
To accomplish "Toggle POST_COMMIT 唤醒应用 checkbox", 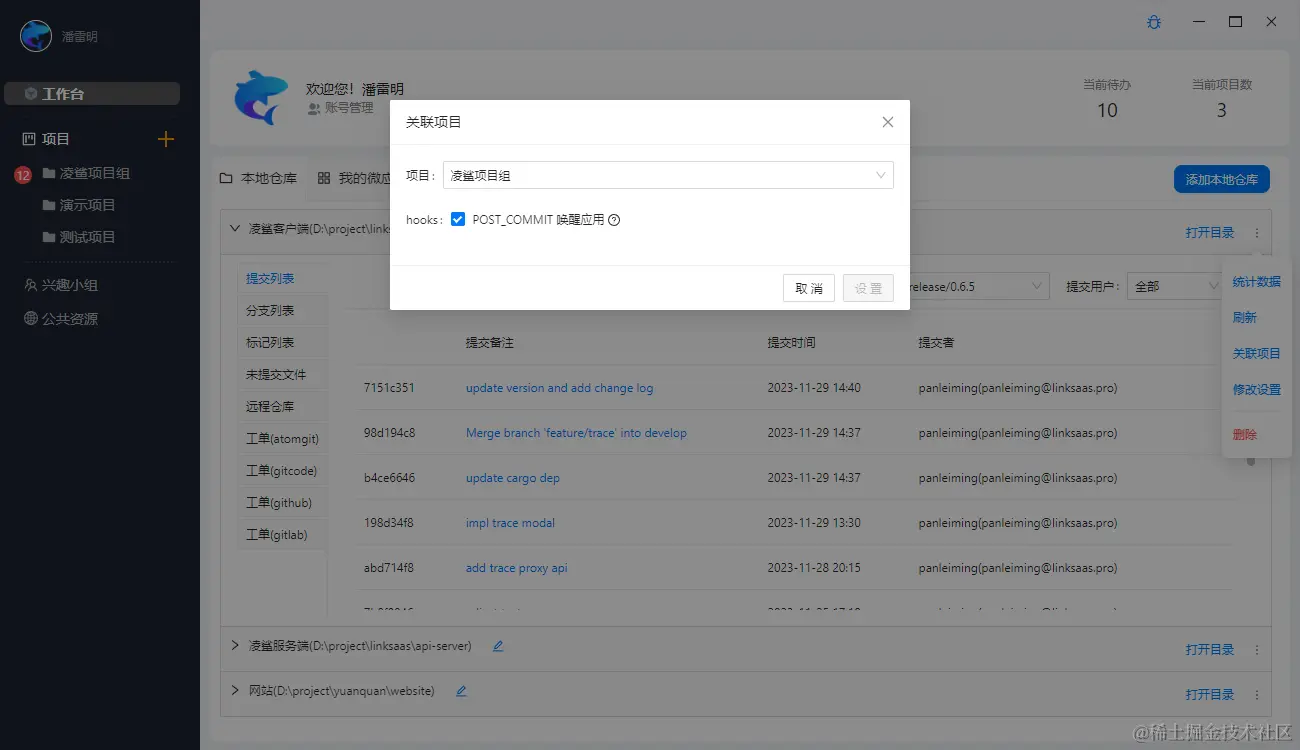I will pyautogui.click(x=458, y=220).
